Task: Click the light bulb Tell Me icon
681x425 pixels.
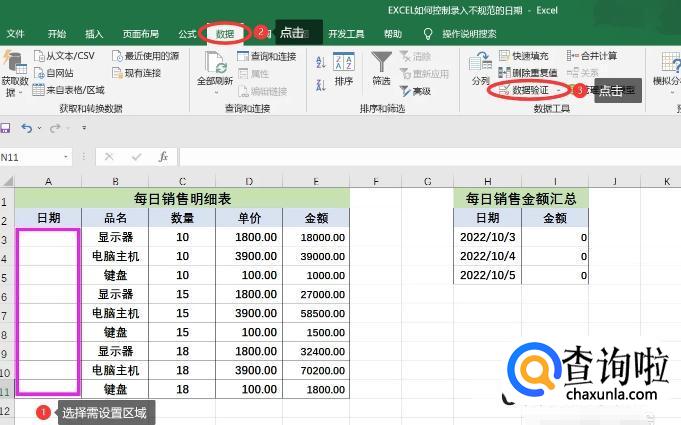Action: (x=428, y=34)
